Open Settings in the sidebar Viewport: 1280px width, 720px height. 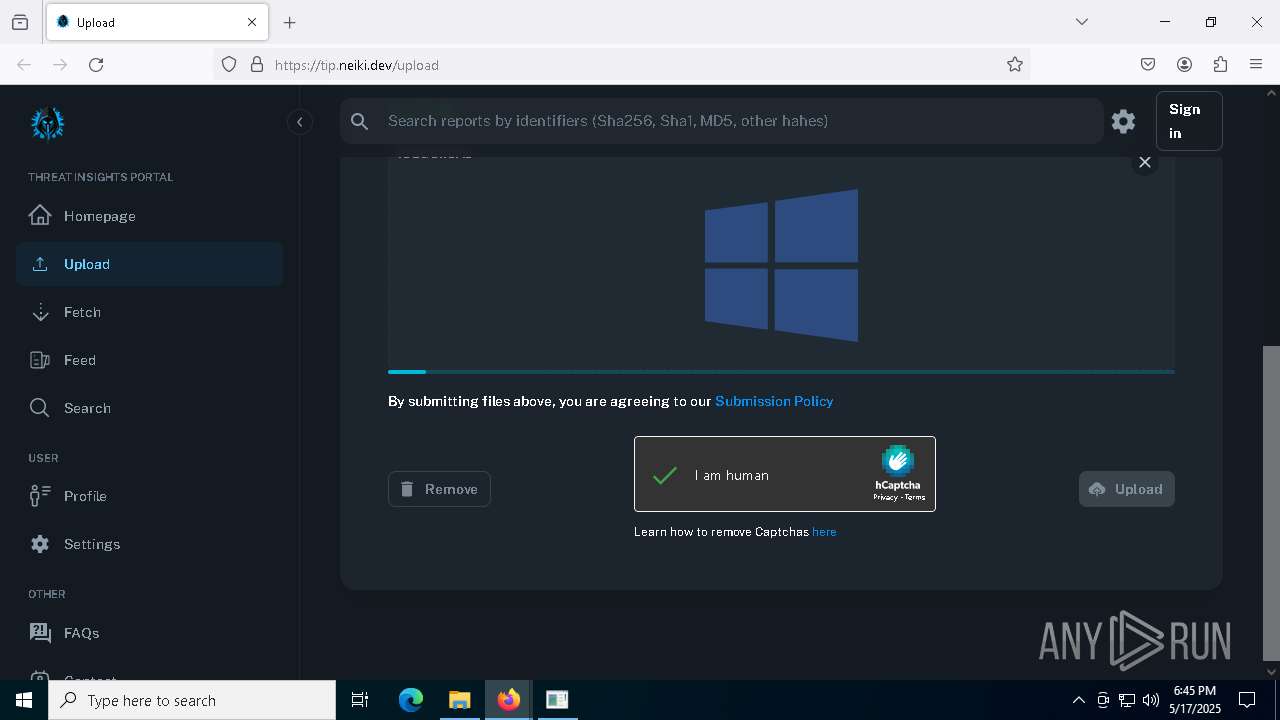coord(149,544)
